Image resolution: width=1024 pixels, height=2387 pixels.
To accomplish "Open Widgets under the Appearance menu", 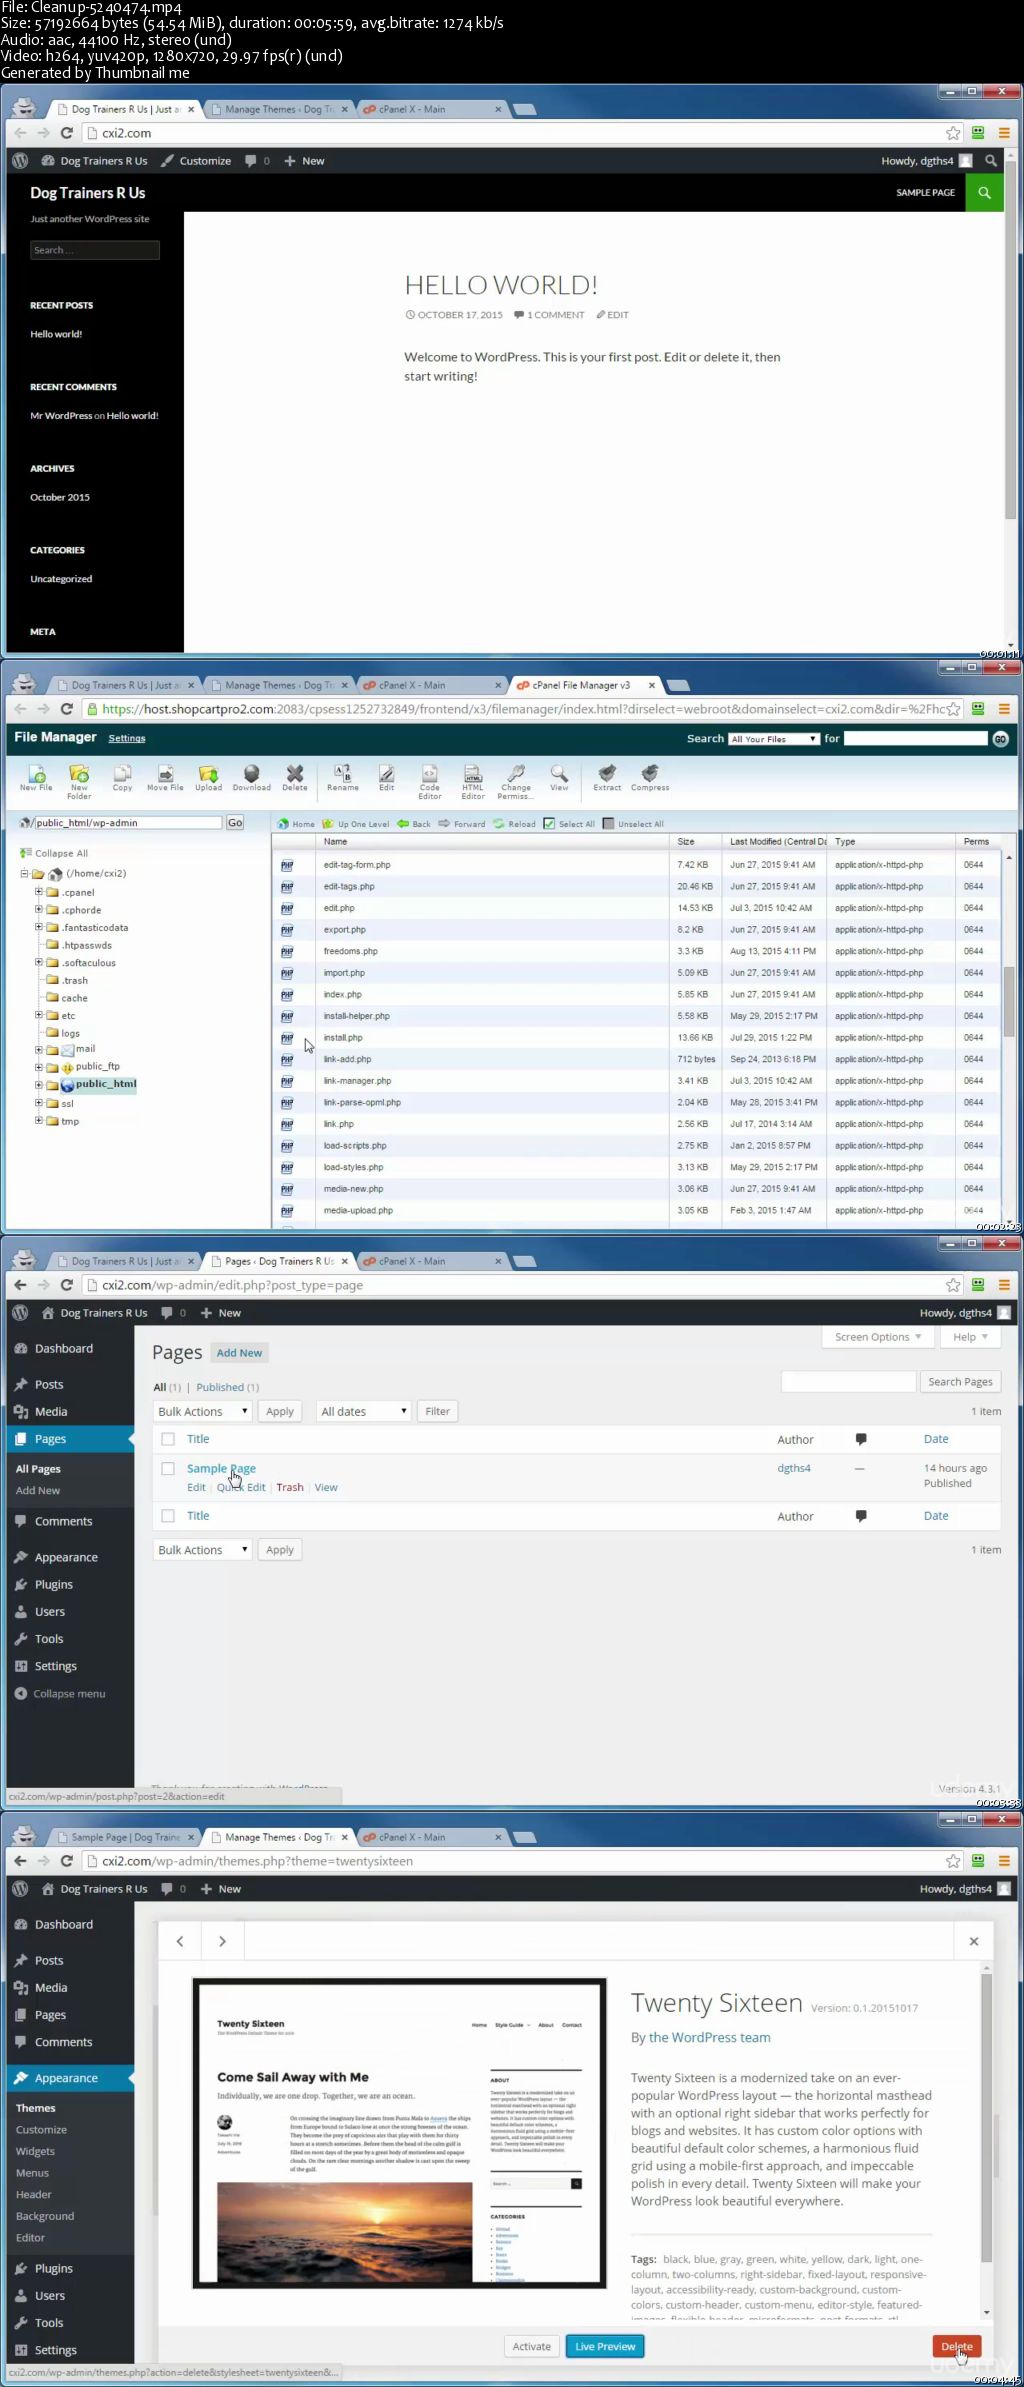I will [x=35, y=2152].
